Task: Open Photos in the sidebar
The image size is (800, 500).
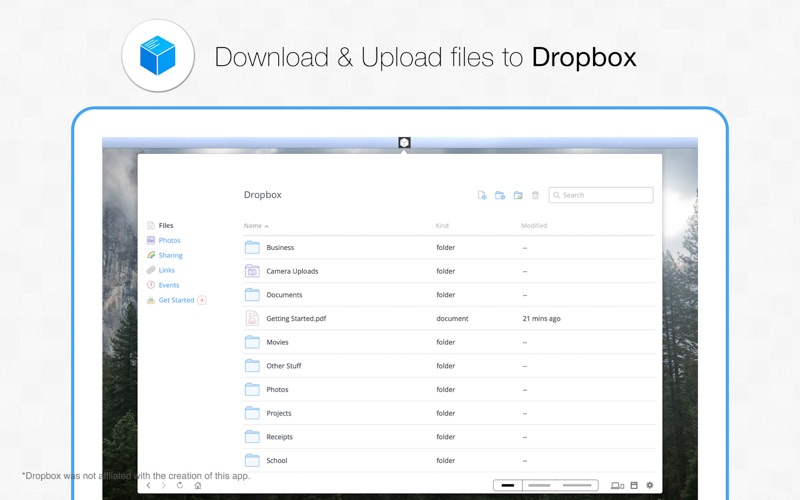Action: pyautogui.click(x=169, y=240)
